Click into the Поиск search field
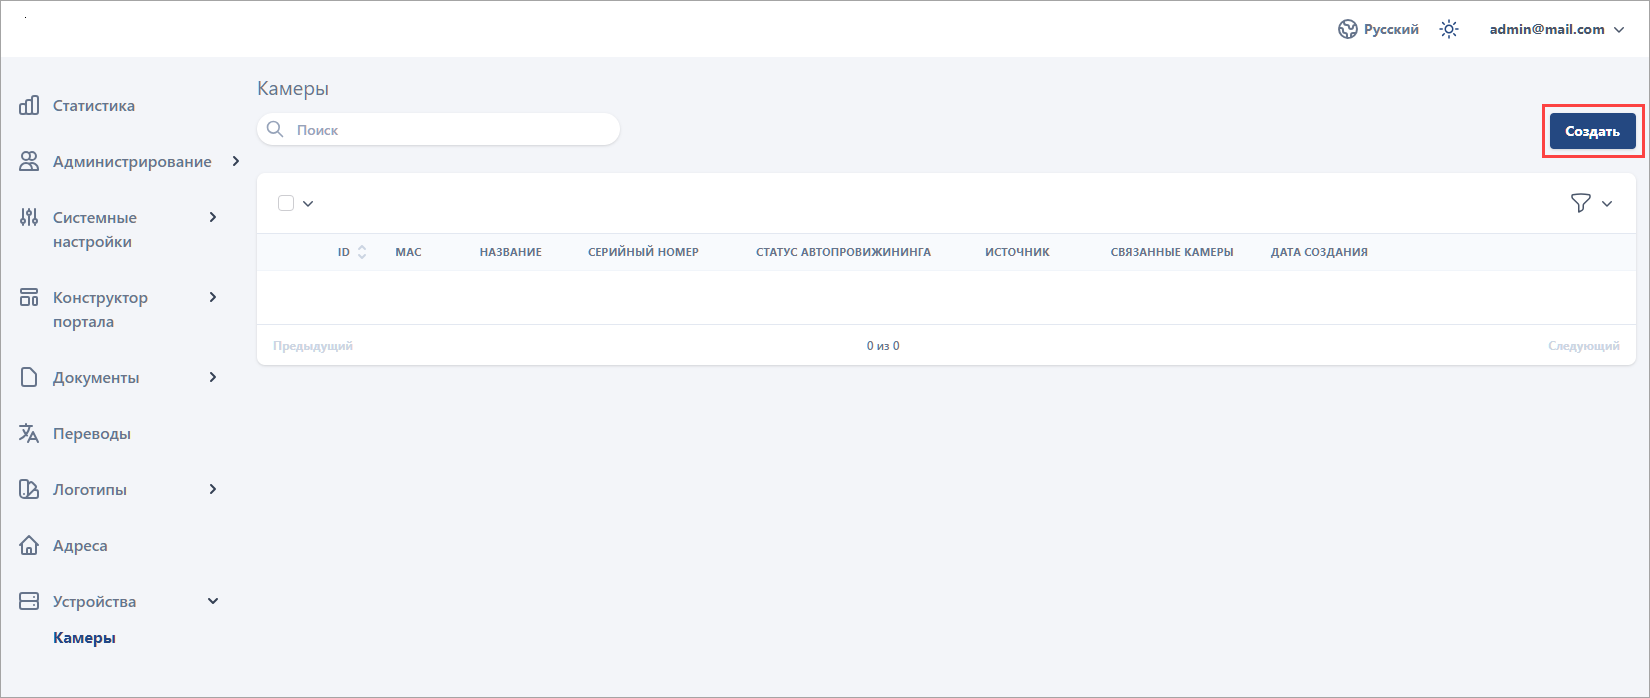The height and width of the screenshot is (698, 1650). pyautogui.click(x=450, y=130)
